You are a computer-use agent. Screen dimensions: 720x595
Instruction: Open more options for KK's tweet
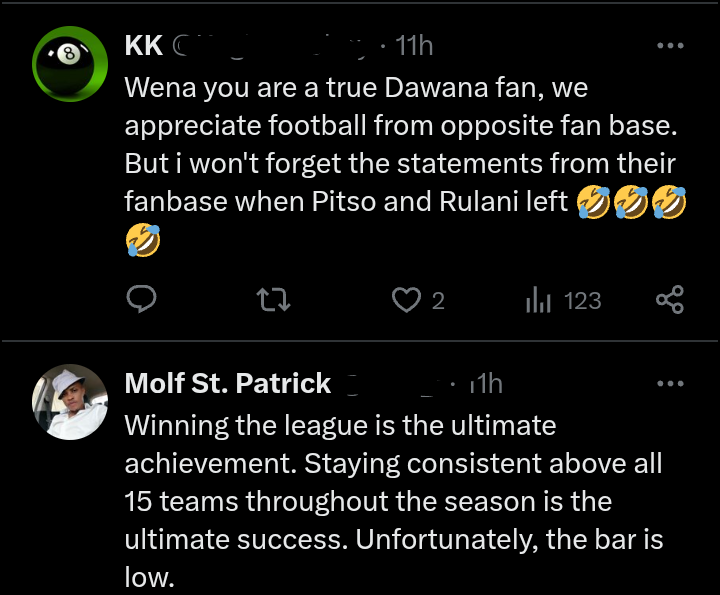point(669,46)
